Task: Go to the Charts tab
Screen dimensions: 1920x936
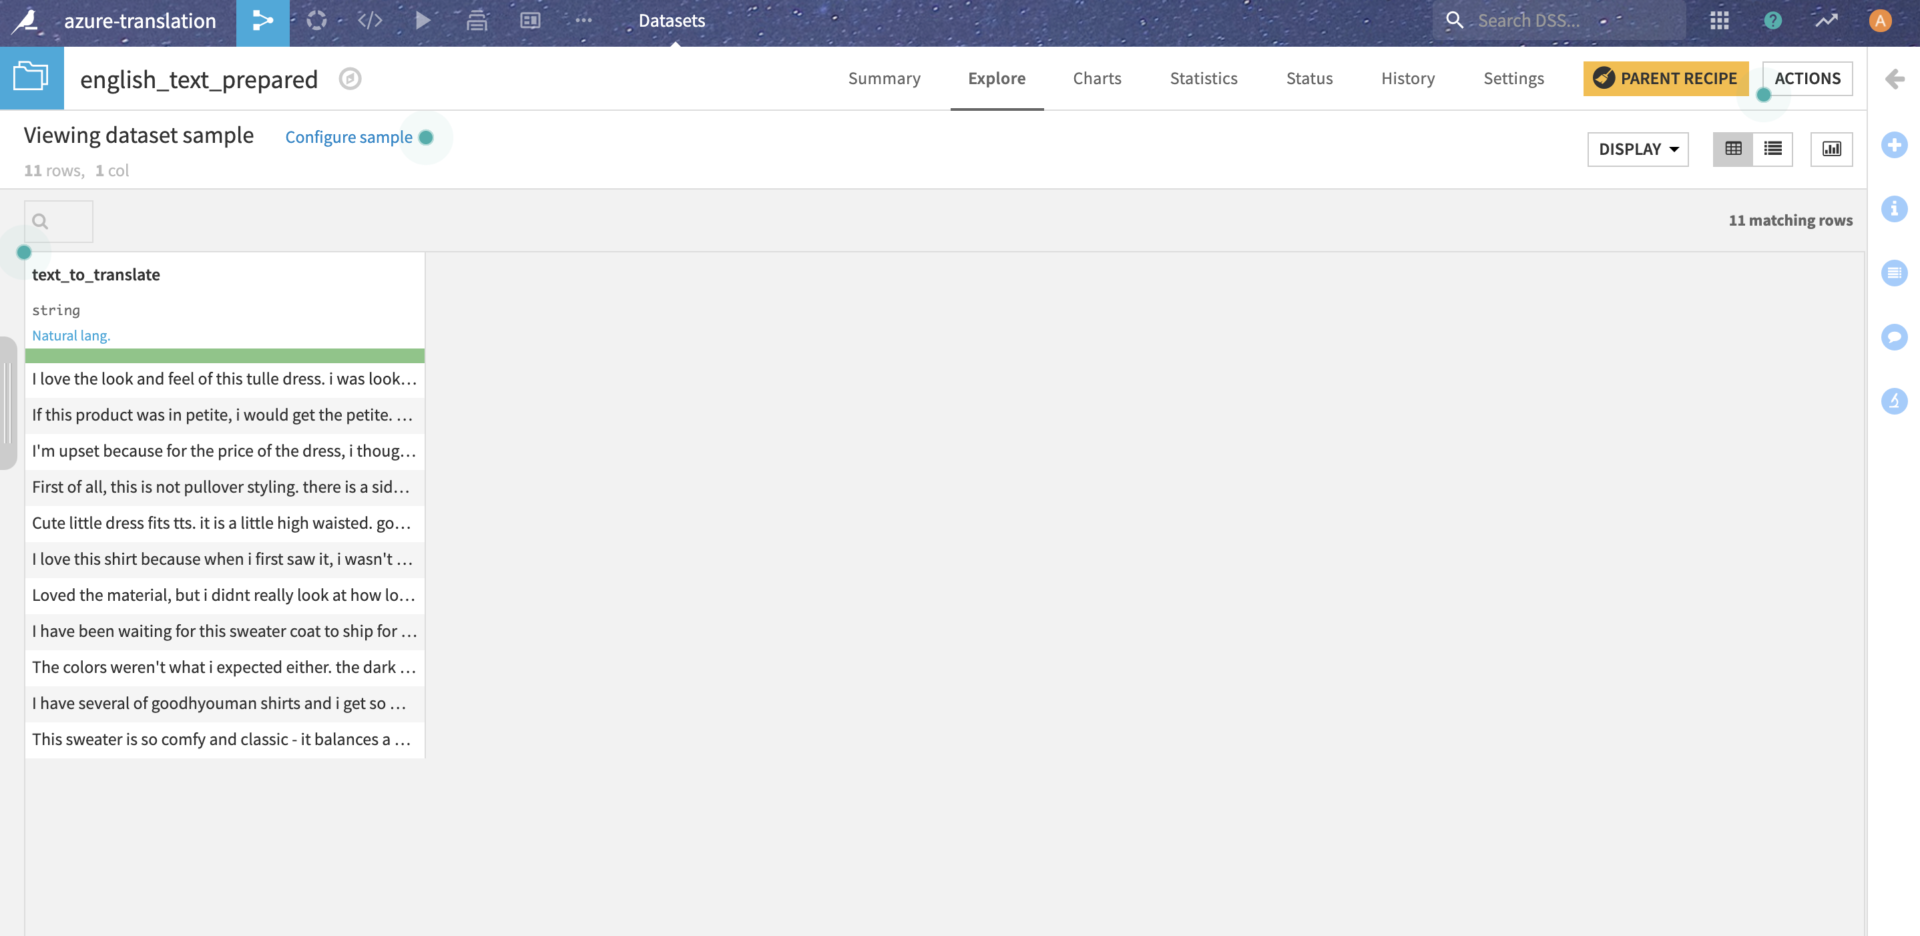Action: tap(1096, 79)
